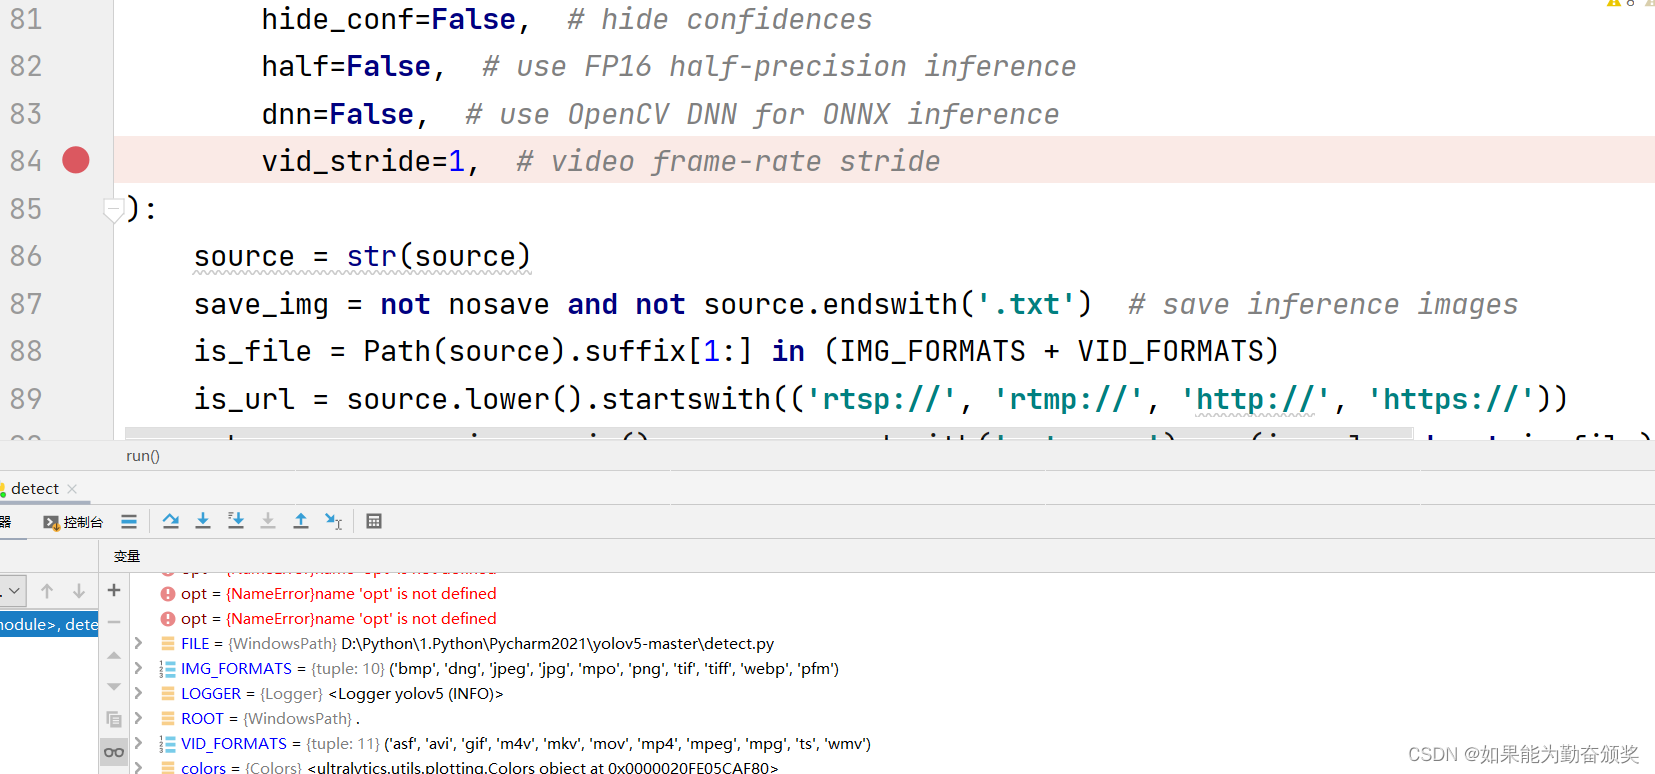Place cursor in 'source = str(source)' line
1655x774 pixels.
point(362,257)
